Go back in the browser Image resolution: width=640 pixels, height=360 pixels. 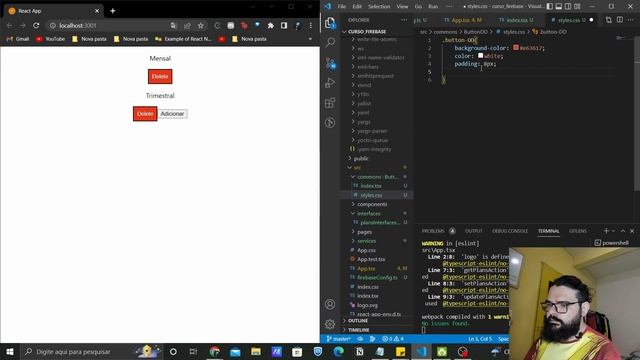click(x=9, y=25)
